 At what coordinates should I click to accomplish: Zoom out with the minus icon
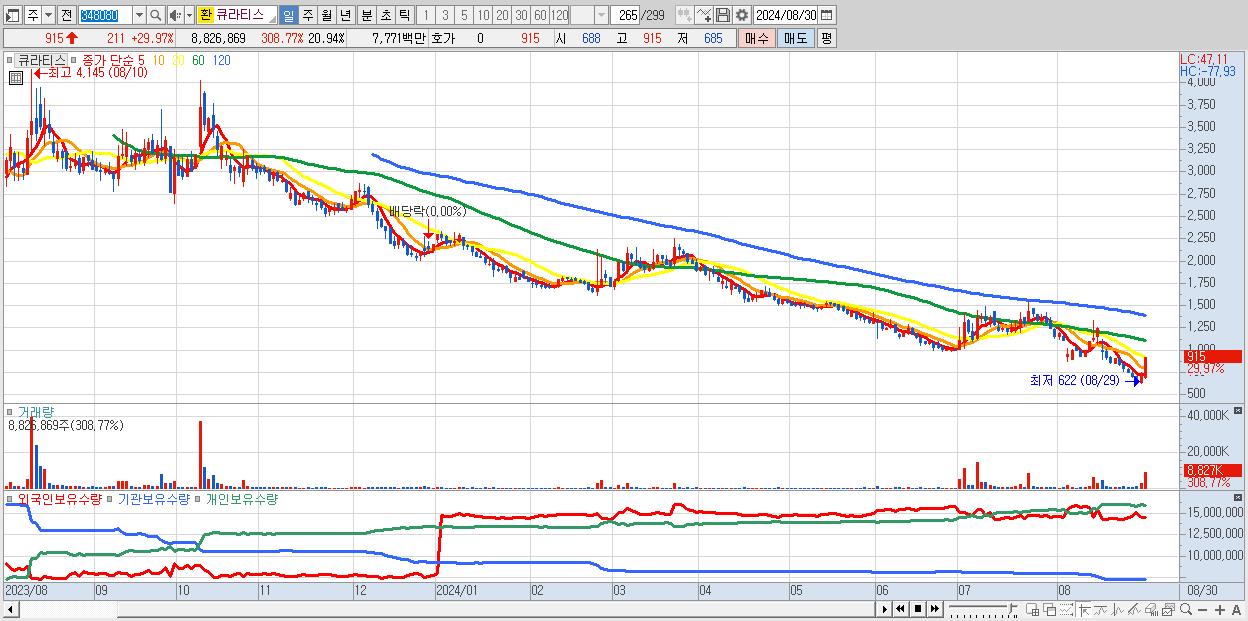click(1202, 610)
